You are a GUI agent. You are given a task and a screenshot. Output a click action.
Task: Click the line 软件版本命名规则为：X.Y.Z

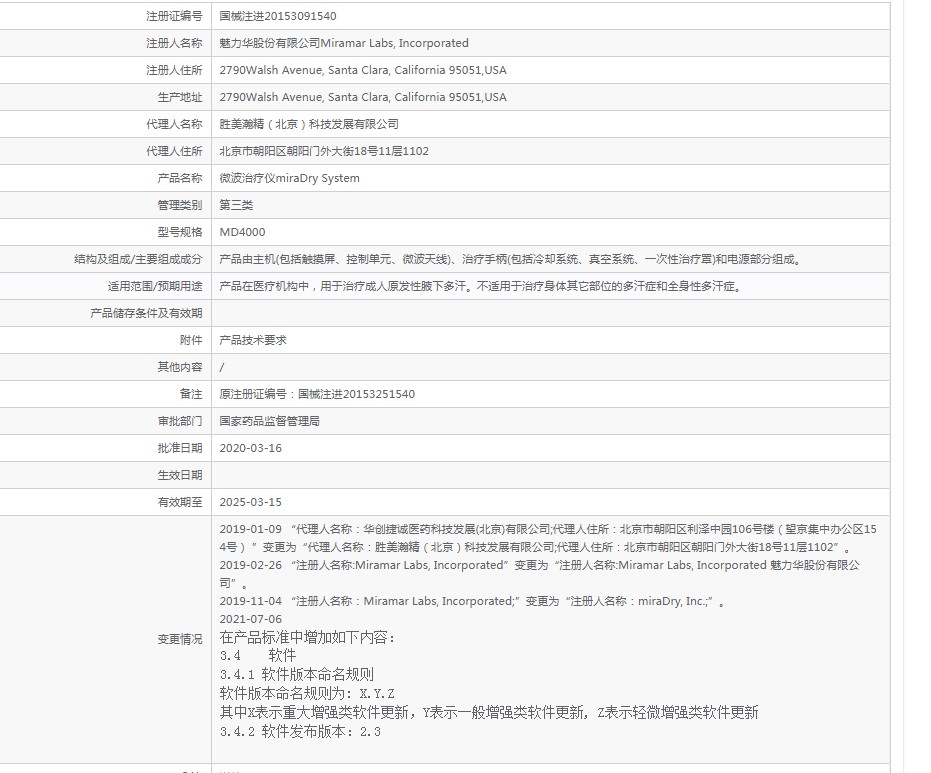[307, 693]
